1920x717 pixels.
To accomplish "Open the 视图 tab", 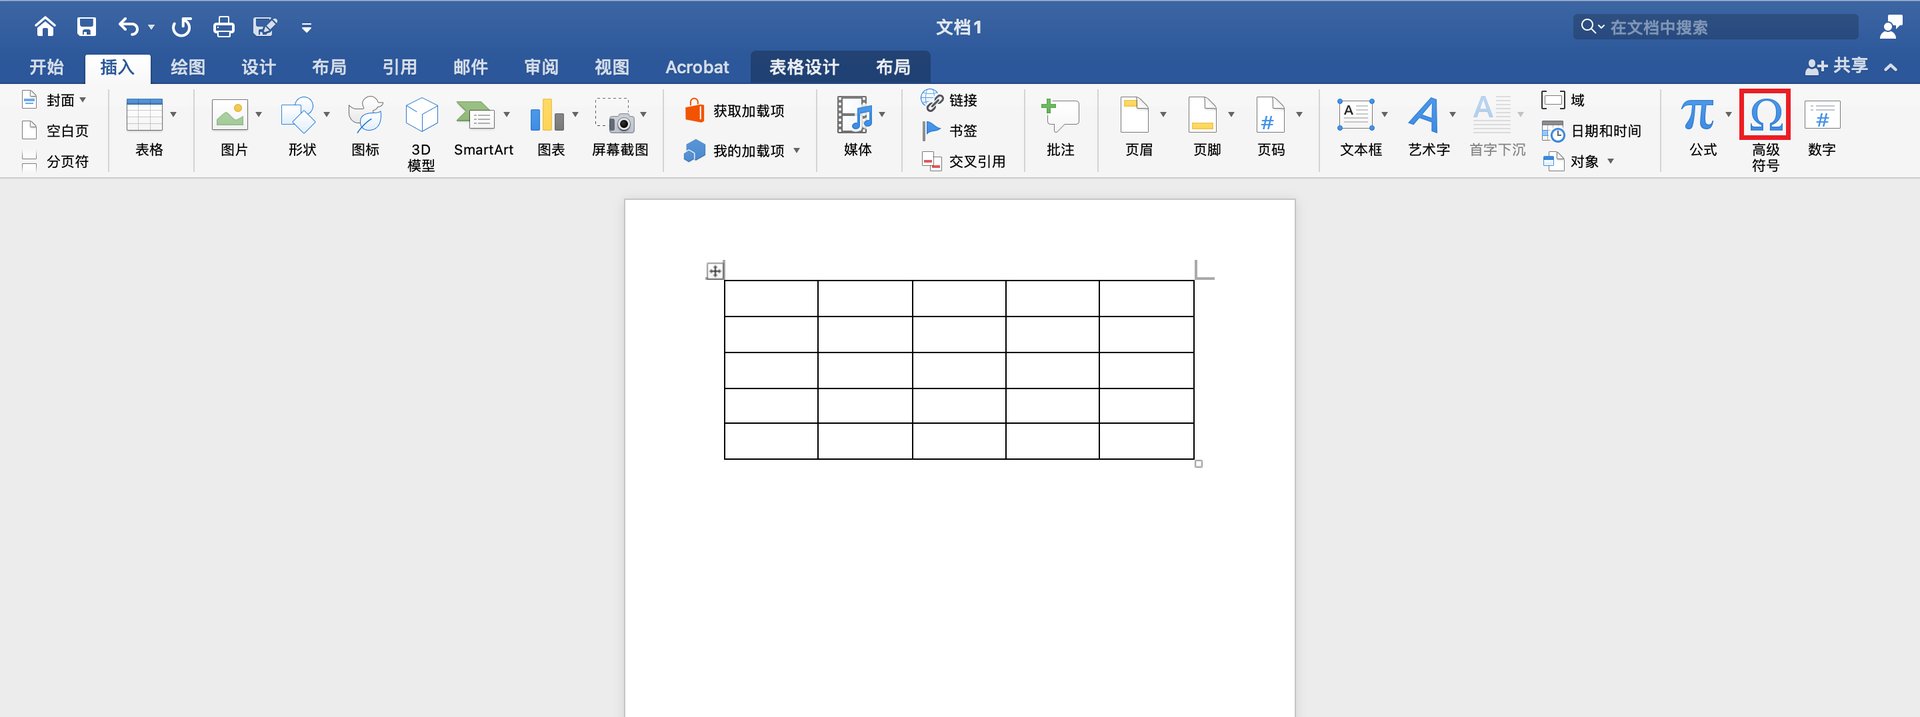I will (612, 67).
